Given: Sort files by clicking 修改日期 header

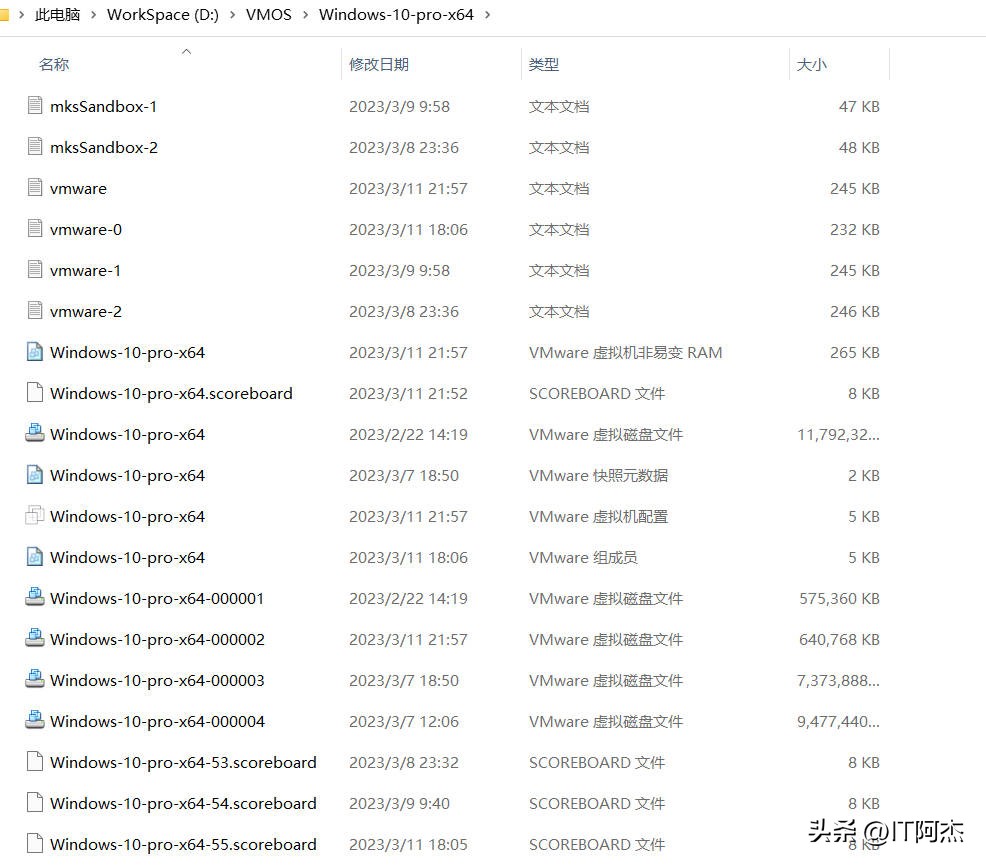Looking at the screenshot, I should coord(378,64).
